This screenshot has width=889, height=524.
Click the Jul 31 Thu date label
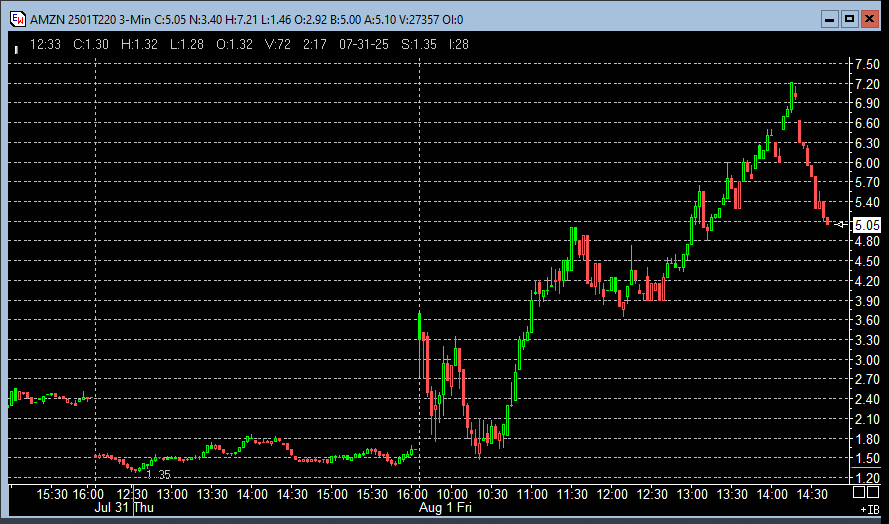coord(124,507)
